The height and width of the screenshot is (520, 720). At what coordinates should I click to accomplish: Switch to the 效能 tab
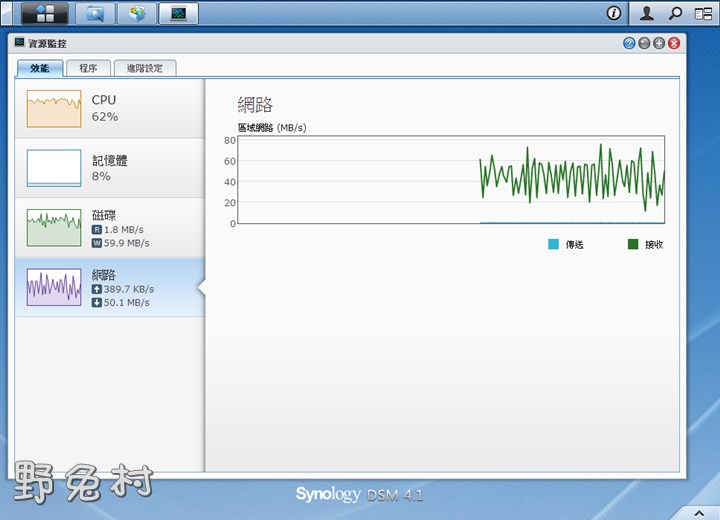tap(40, 68)
